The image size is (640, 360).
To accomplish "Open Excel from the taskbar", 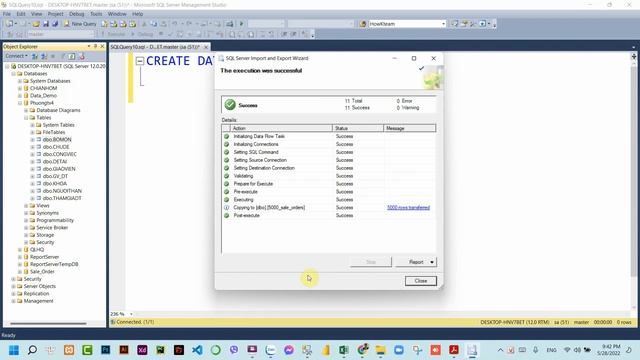I will tap(344, 350).
